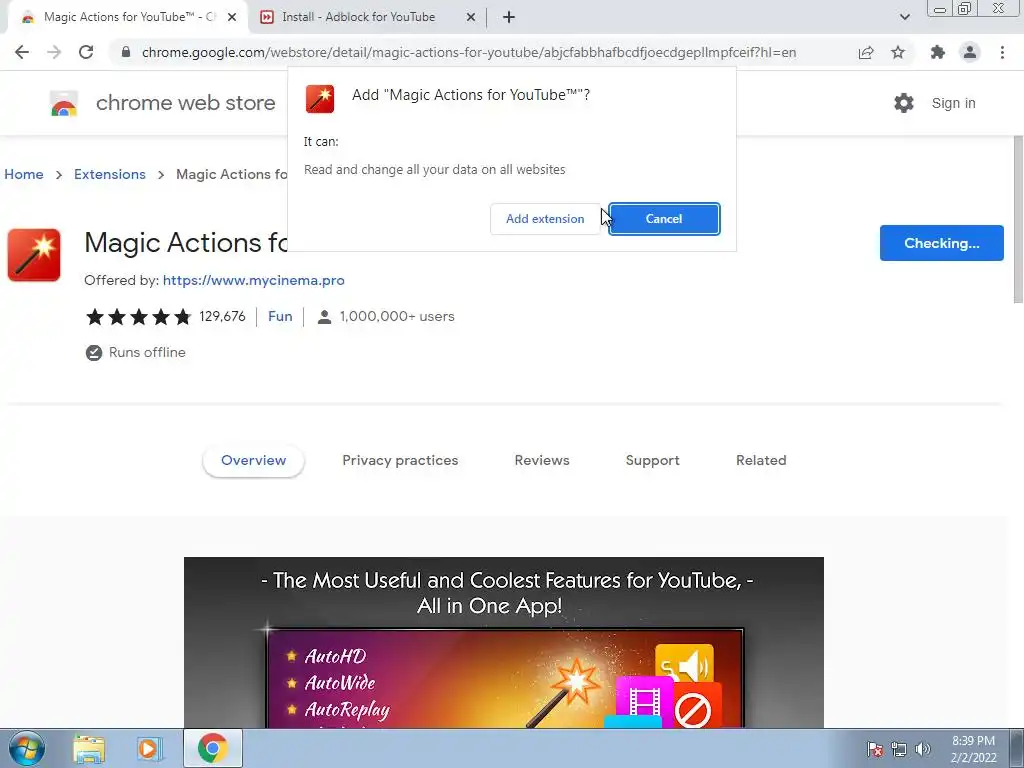Open the Support tab
This screenshot has height=768, width=1024.
click(x=652, y=460)
